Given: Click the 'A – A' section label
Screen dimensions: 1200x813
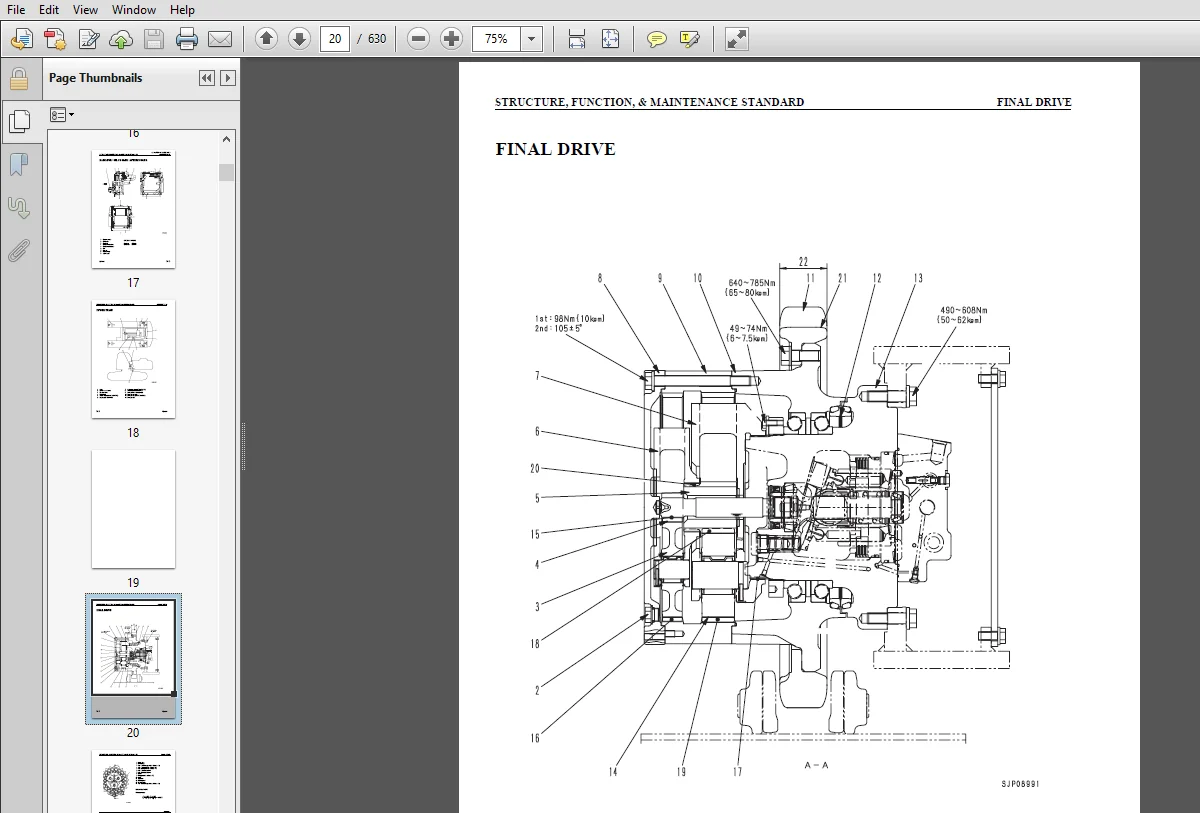Looking at the screenshot, I should tap(816, 765).
